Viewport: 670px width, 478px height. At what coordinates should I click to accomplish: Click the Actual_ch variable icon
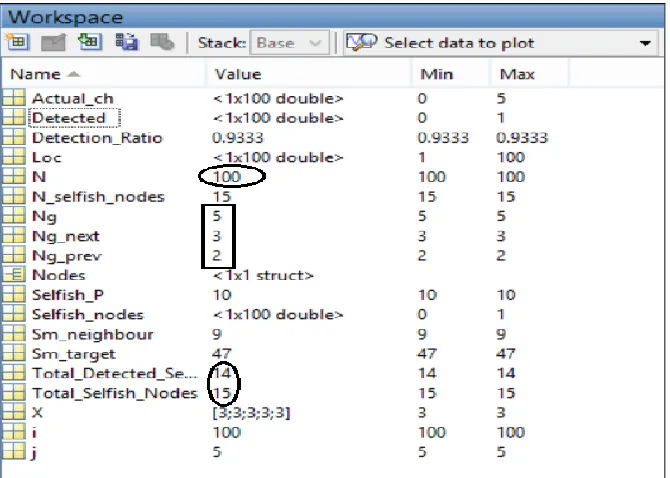tap(14, 98)
